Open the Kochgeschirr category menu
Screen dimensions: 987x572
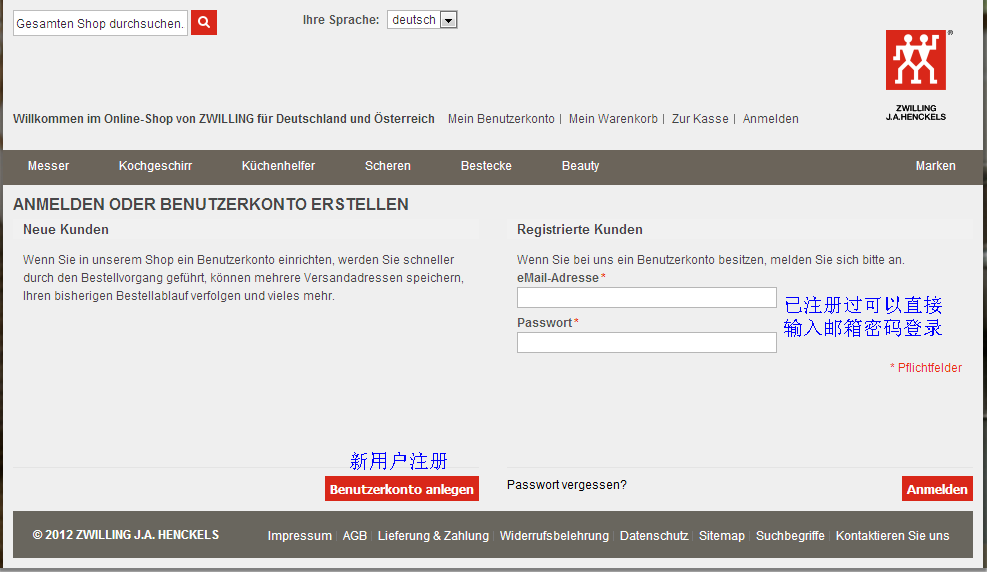pos(155,166)
